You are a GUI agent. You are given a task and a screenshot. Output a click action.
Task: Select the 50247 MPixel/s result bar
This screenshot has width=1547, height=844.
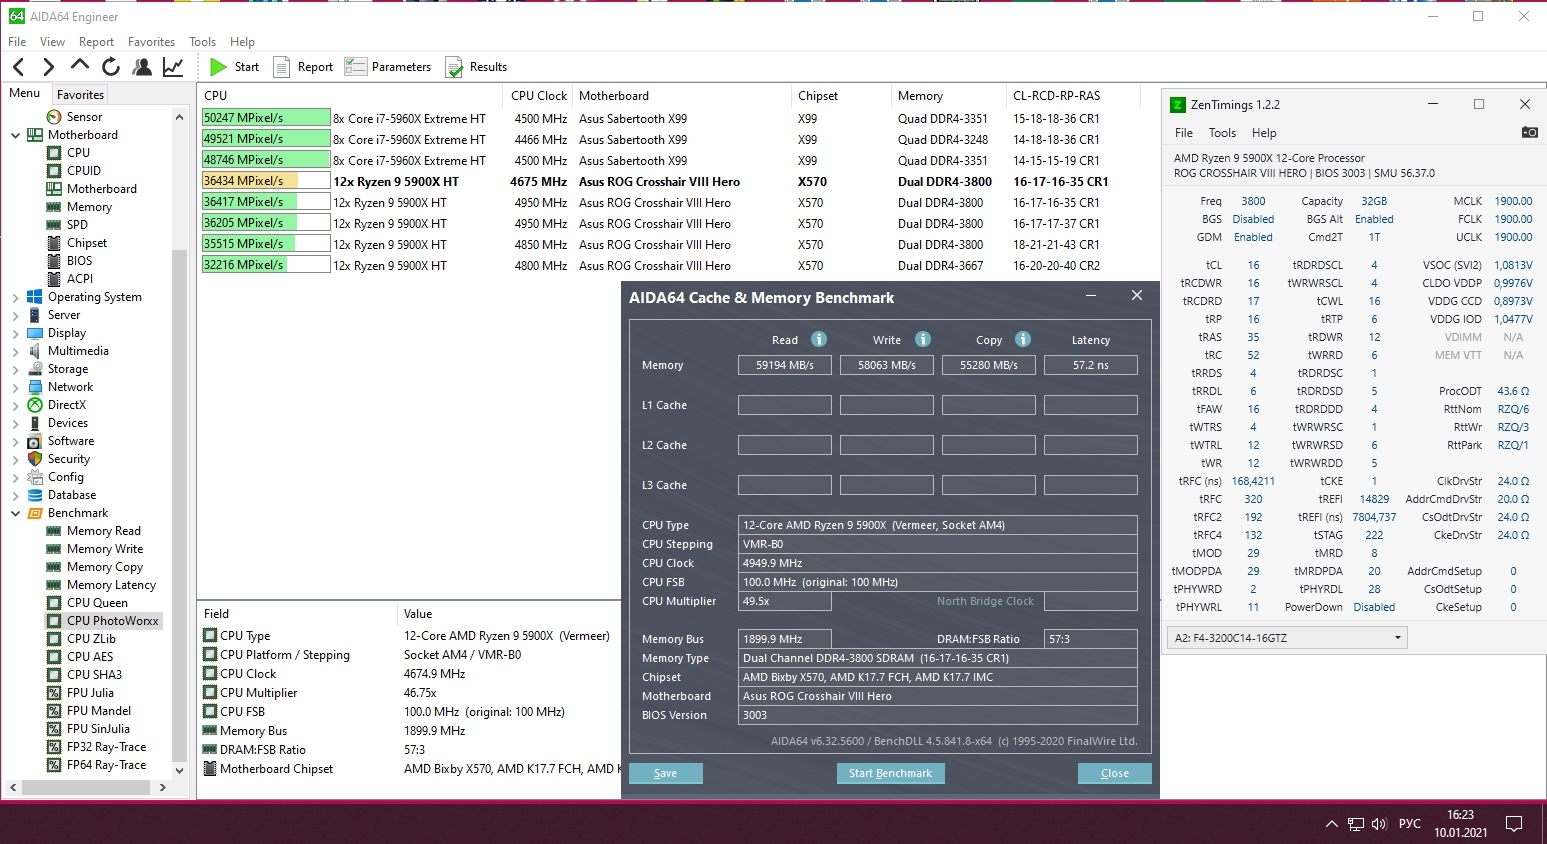click(x=266, y=118)
